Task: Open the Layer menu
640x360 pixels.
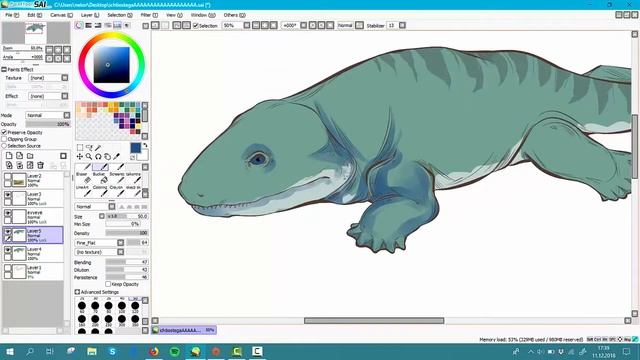Action: tap(90, 15)
